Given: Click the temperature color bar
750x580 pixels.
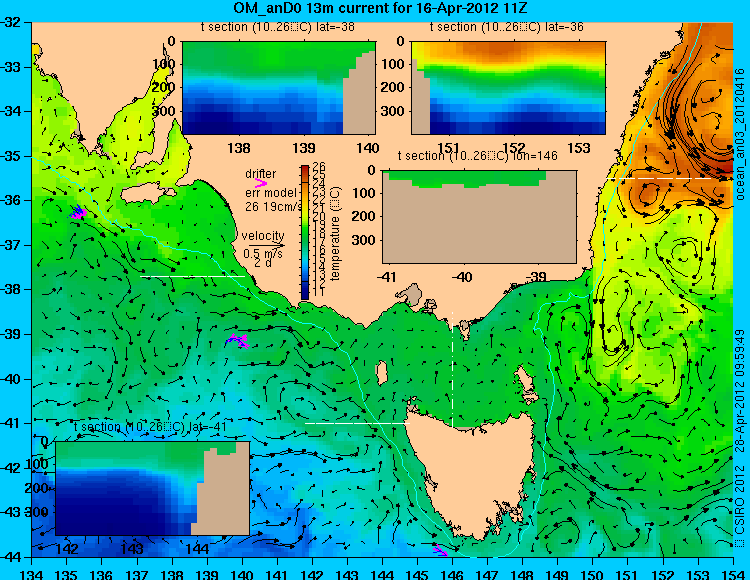Looking at the screenshot, I should click(x=305, y=232).
